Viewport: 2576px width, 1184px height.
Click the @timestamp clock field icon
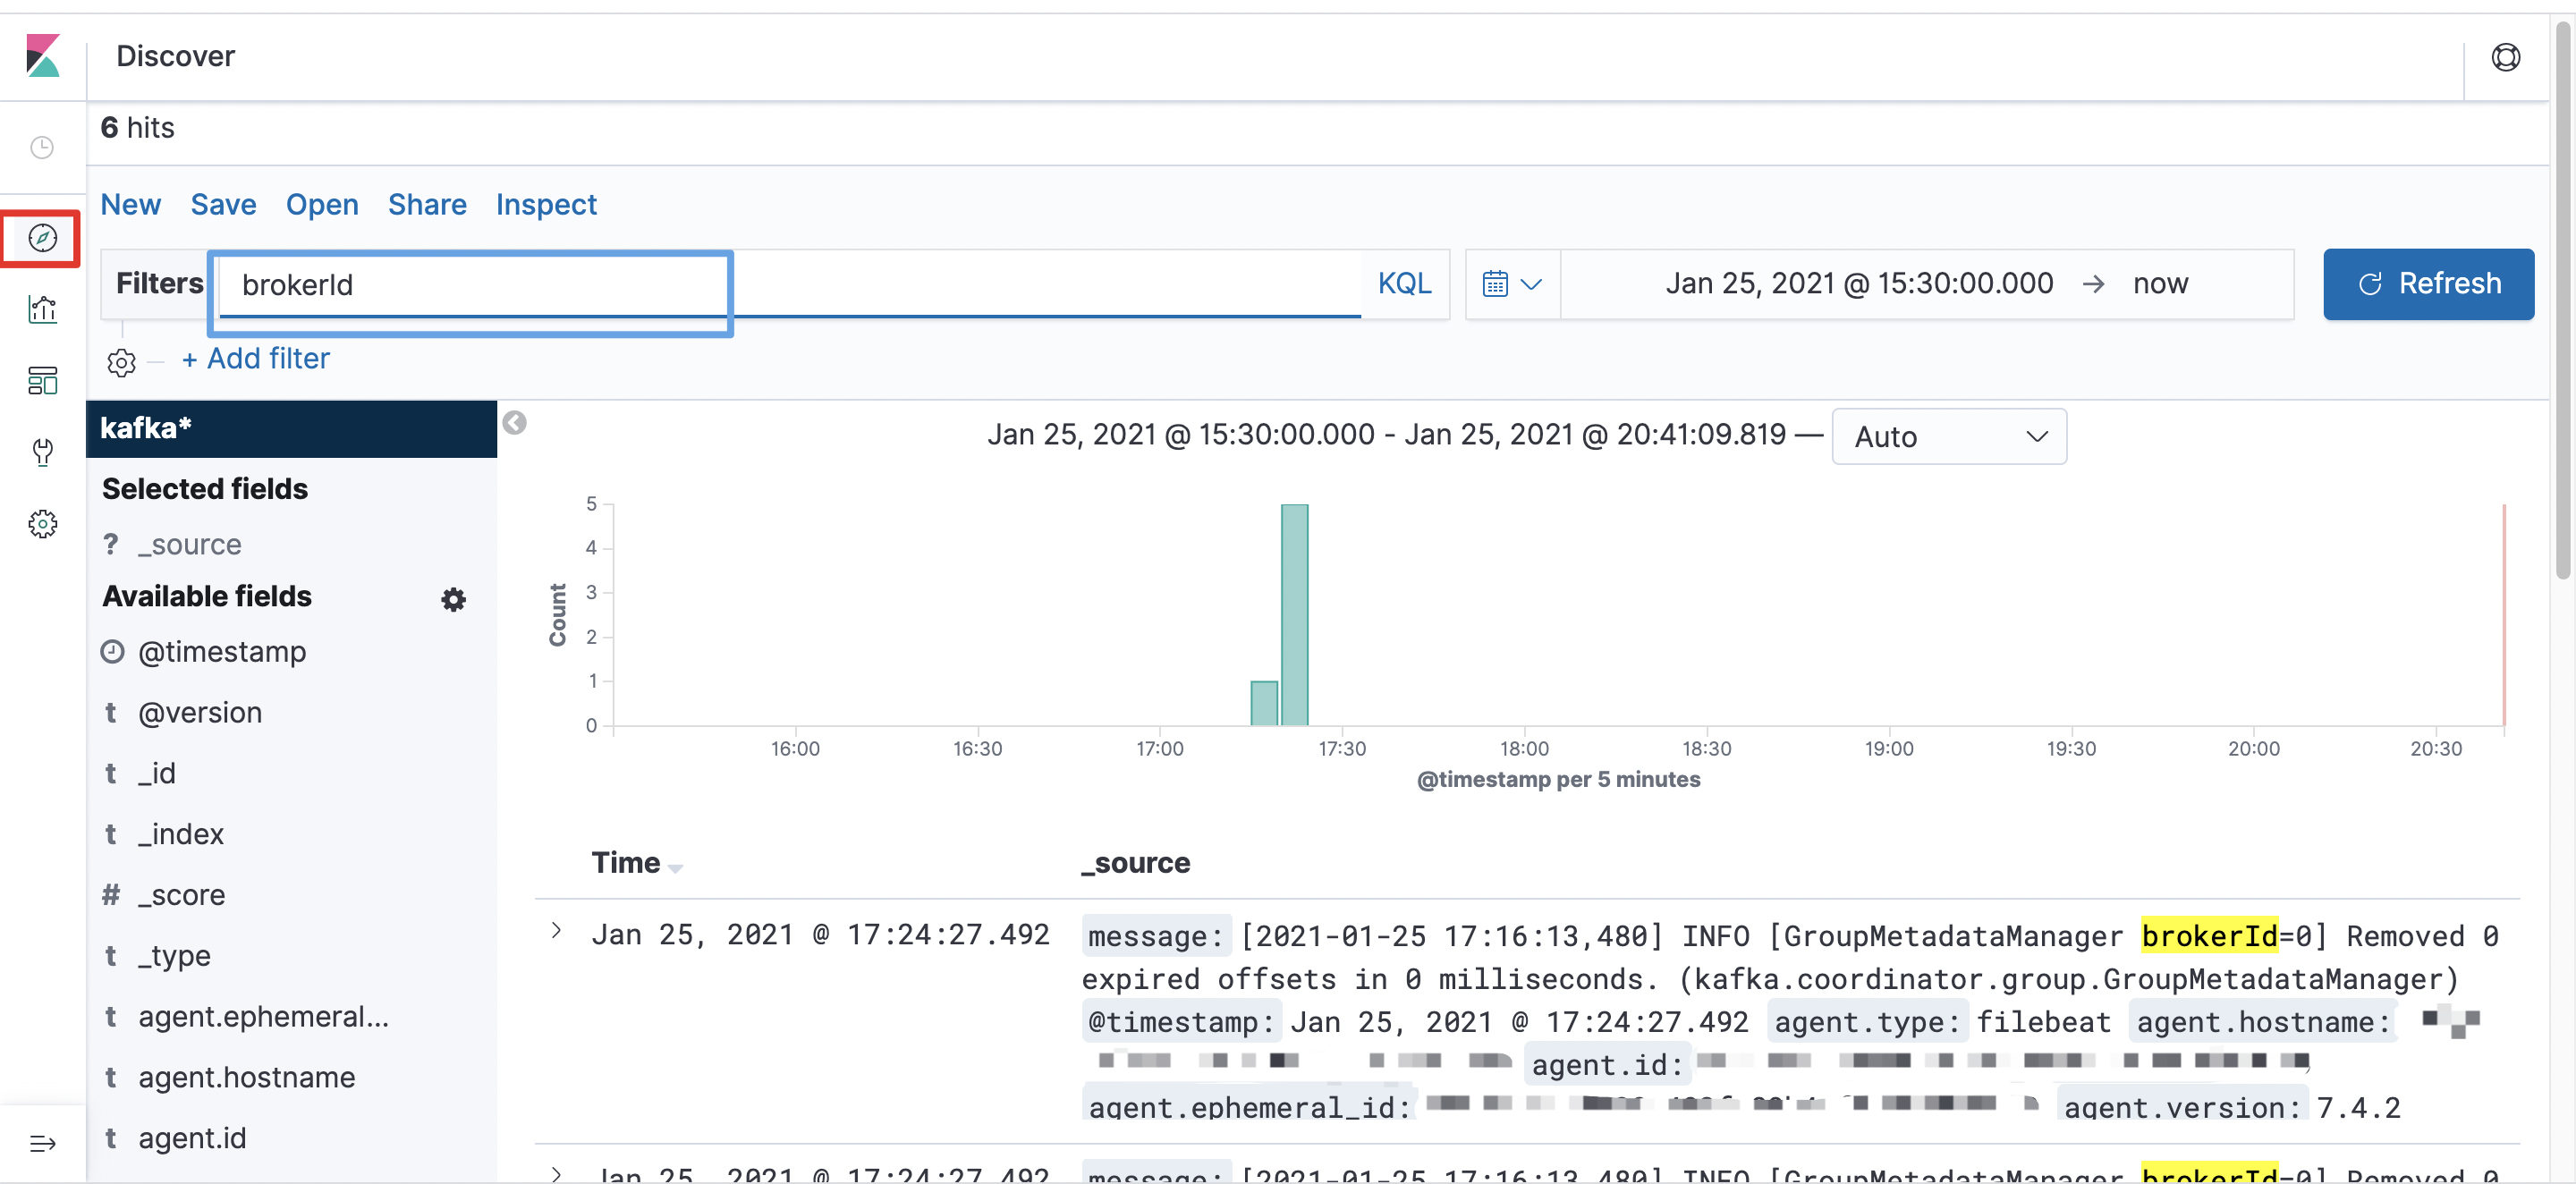112,652
